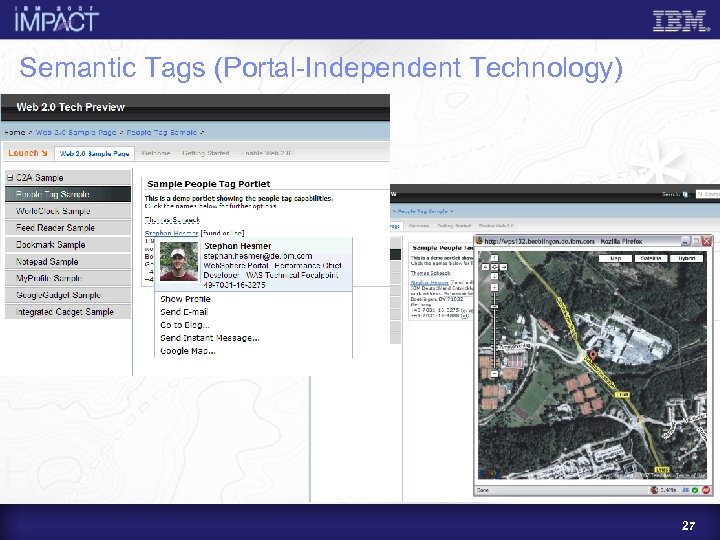Viewport: 720px width, 540px height.
Task: Click the phone number 49-7031-16-3275 in the card
Action: click(234, 285)
